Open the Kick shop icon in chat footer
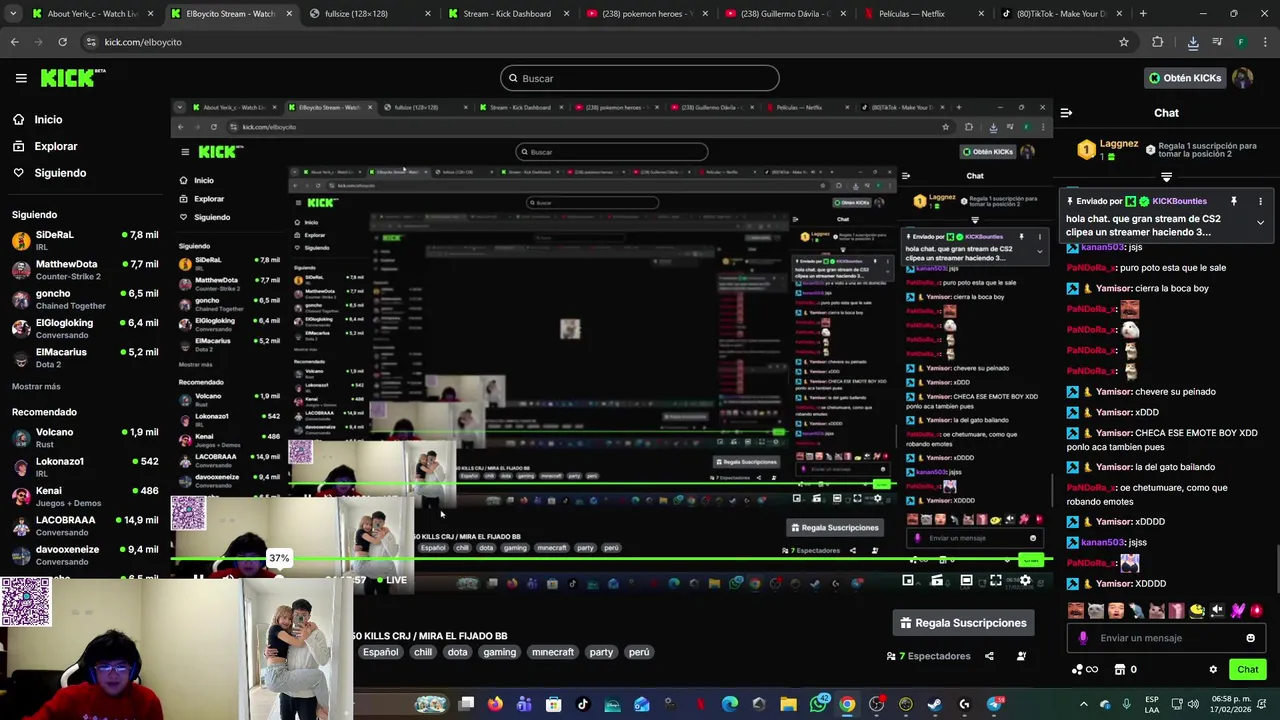Image resolution: width=1280 pixels, height=720 pixels. point(1119,670)
